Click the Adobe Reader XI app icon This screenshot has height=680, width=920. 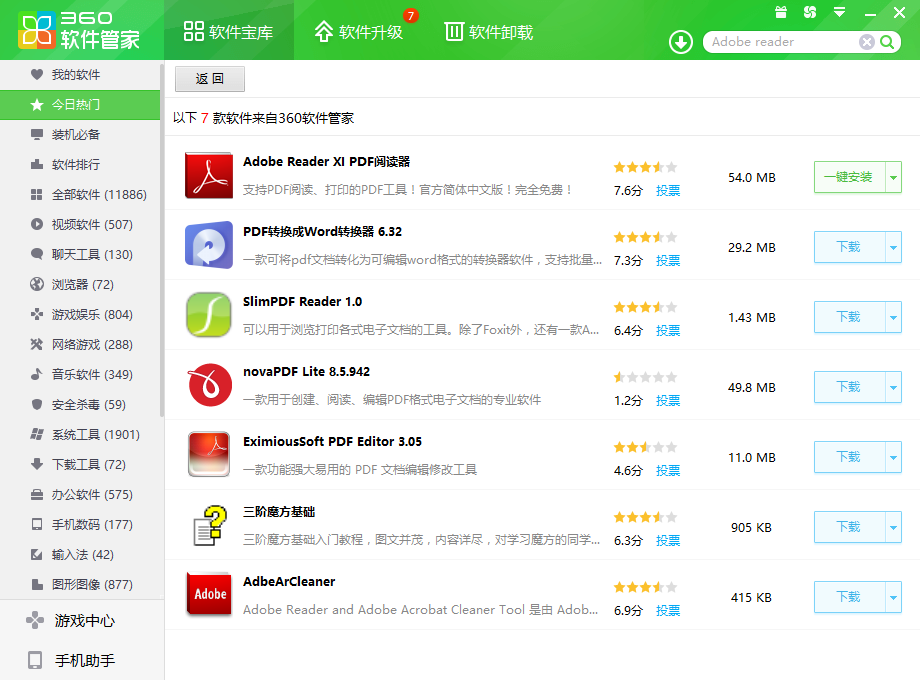pyautogui.click(x=209, y=175)
